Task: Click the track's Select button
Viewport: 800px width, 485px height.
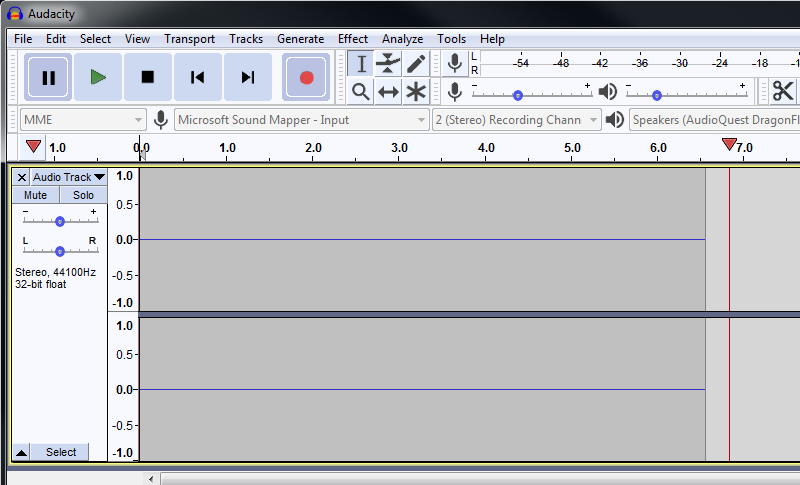Action: point(61,452)
